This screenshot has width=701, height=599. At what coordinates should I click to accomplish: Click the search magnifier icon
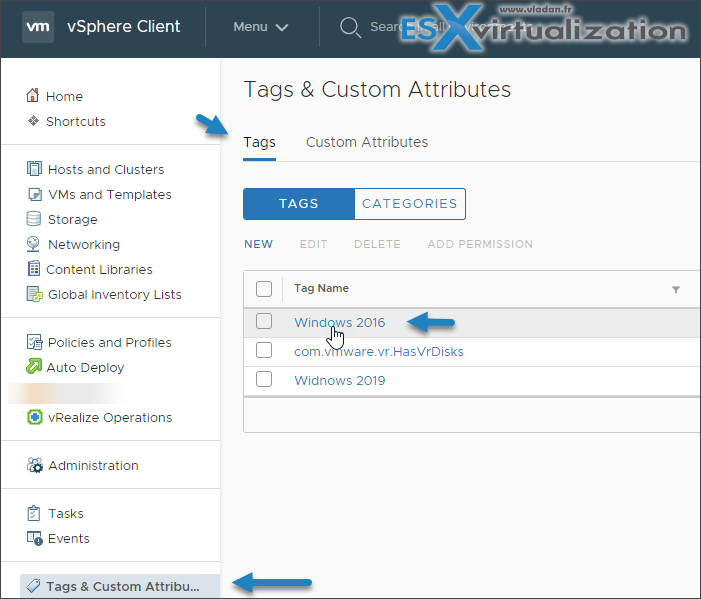click(x=350, y=27)
